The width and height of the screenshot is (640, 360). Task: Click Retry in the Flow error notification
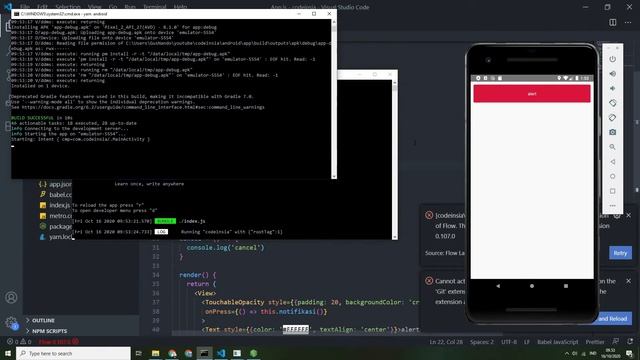pyautogui.click(x=620, y=253)
